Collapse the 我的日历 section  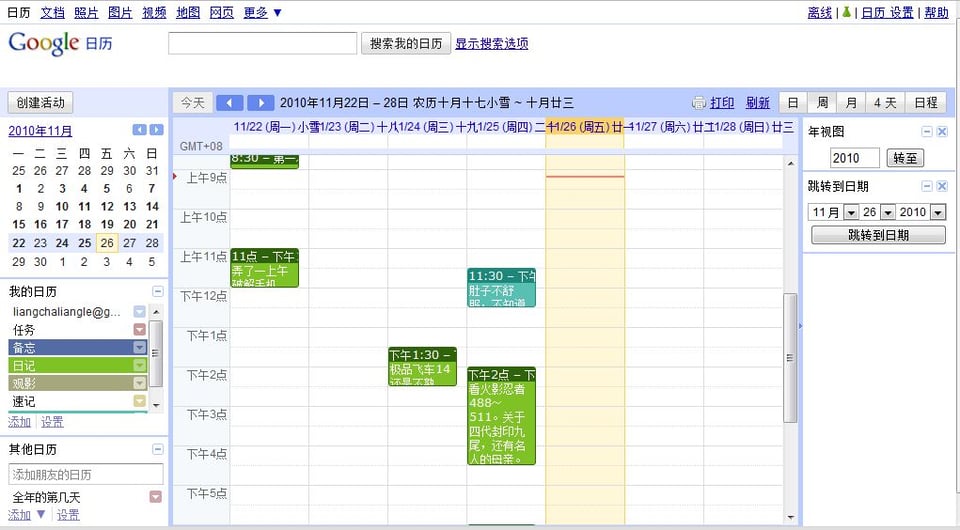pyautogui.click(x=158, y=291)
